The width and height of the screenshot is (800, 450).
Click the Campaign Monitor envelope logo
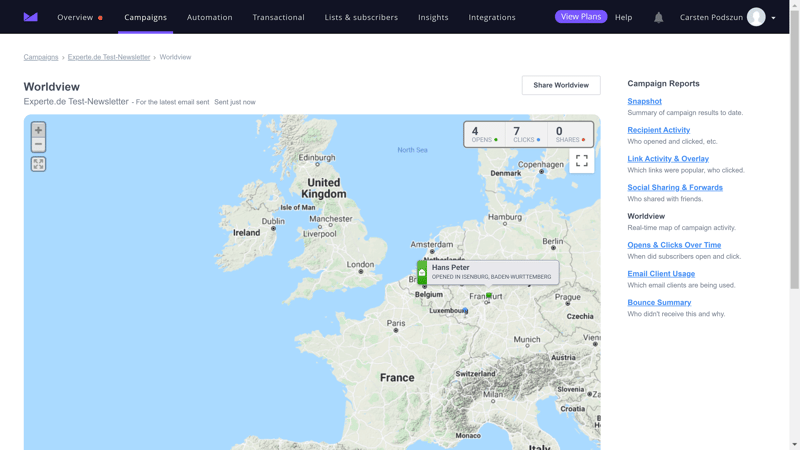[x=30, y=17]
